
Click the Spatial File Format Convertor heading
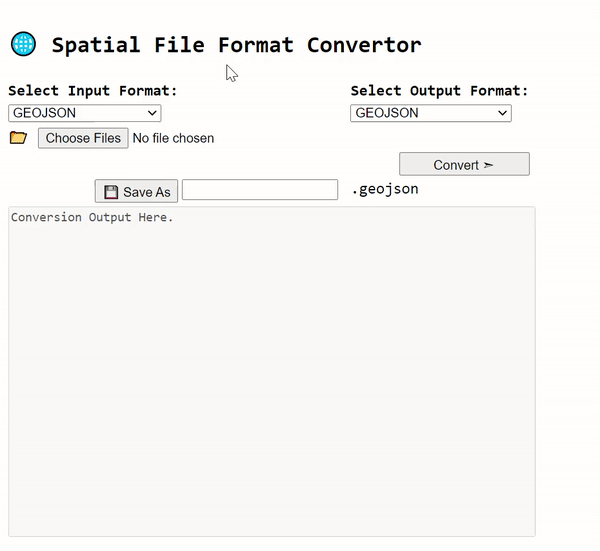coord(236,45)
